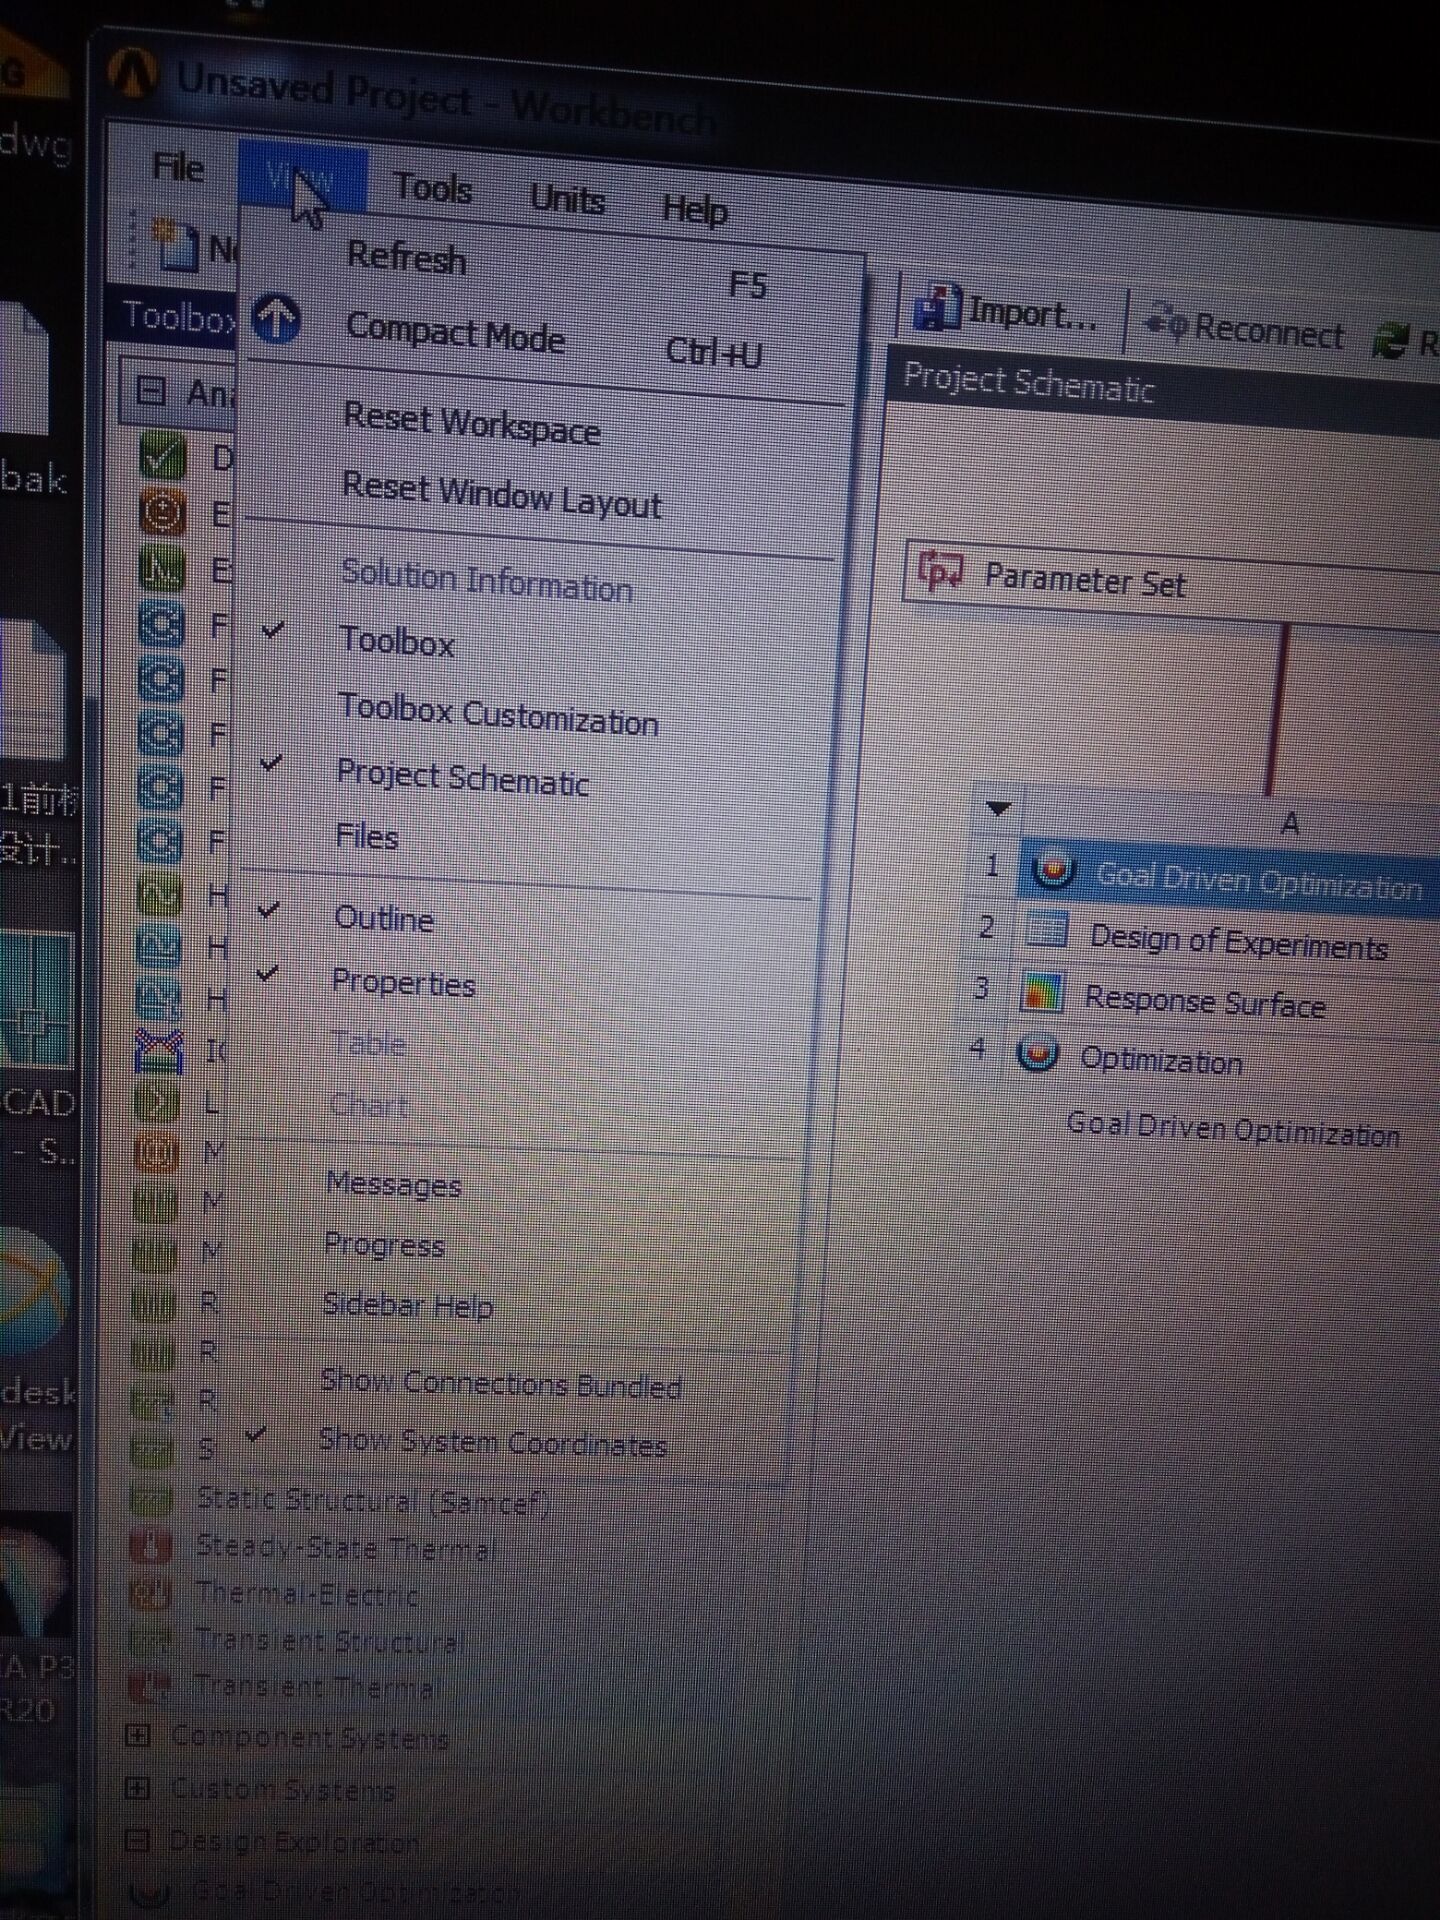Collapse the Analysis Systems group in Toolbox

coord(150,390)
